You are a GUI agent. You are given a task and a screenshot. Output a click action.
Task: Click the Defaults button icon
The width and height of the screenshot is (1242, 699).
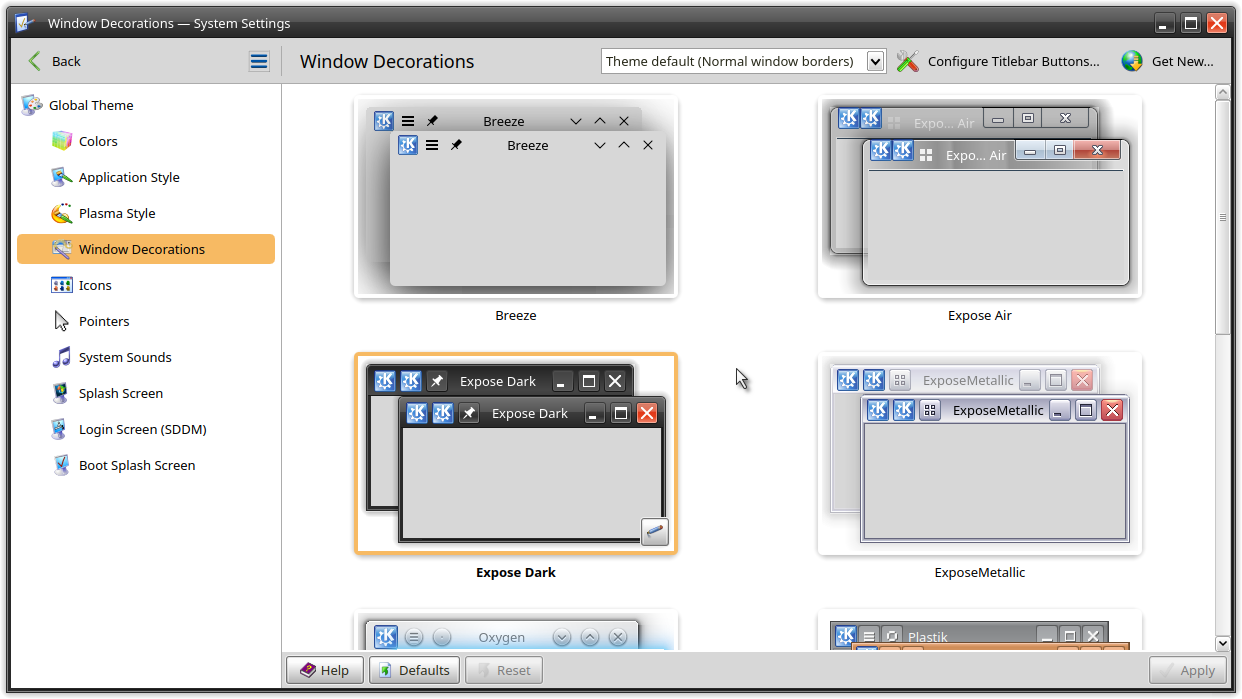coord(385,670)
